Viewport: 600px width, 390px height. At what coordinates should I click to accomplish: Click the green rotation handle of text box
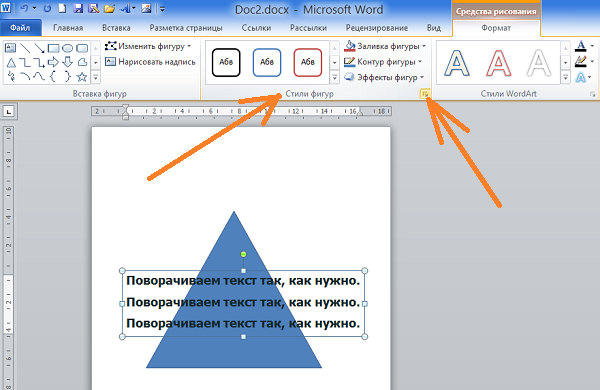tap(243, 254)
